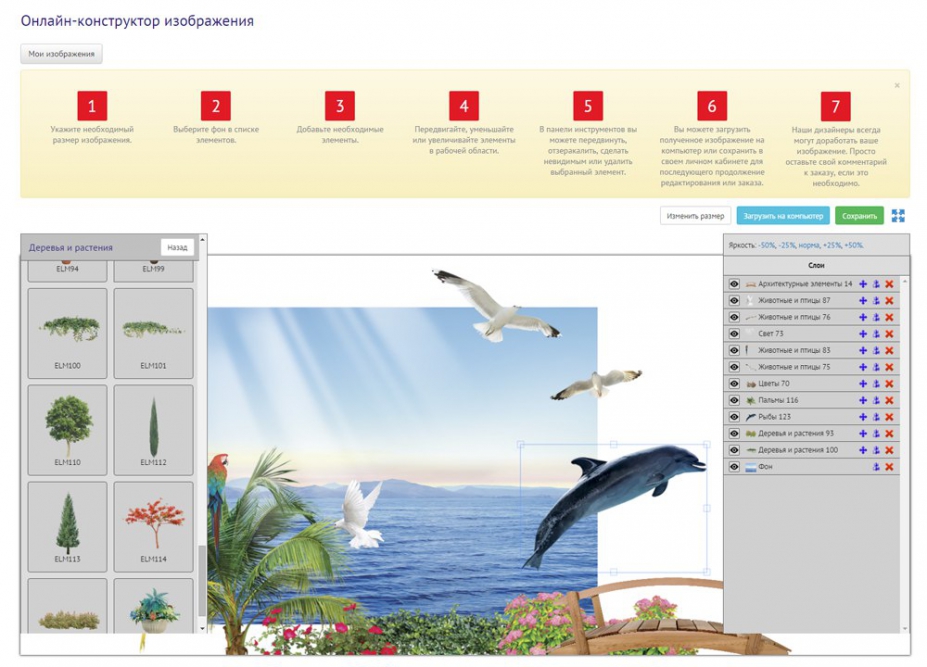Click the Изменить размер button
The image size is (927, 667).
(x=695, y=216)
